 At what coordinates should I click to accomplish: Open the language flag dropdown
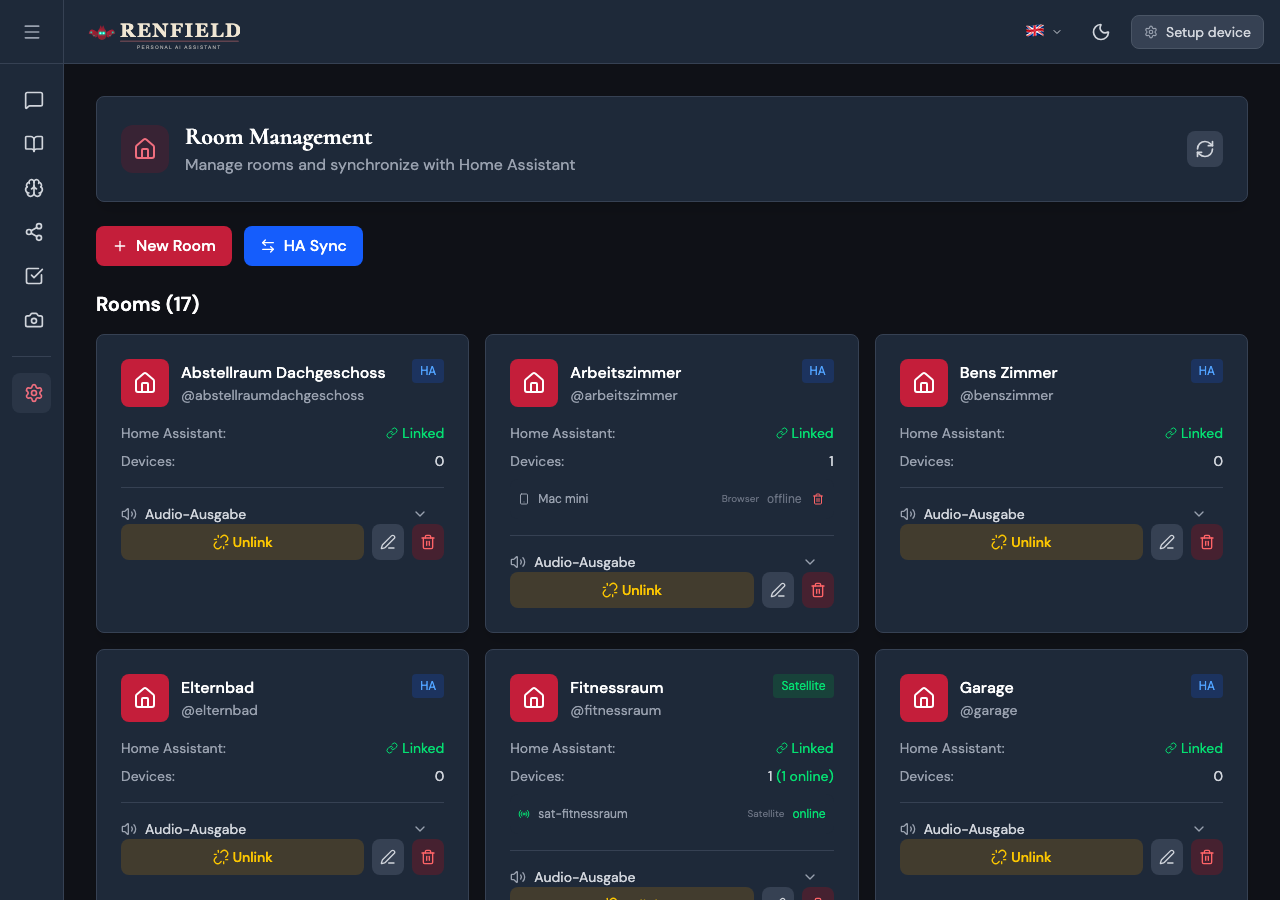[1043, 32]
